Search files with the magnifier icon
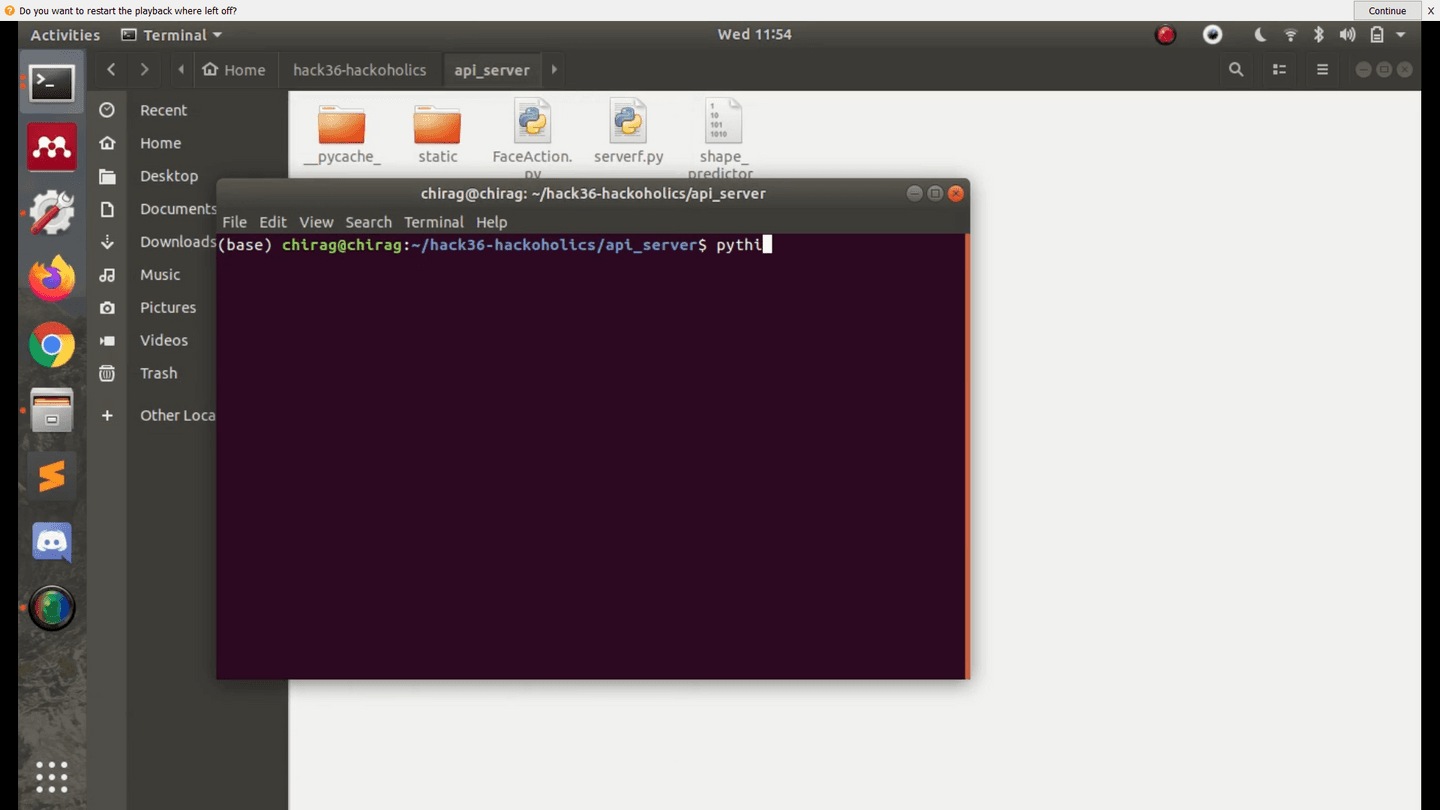Screen dimensions: 1440x810 pos(1236,69)
